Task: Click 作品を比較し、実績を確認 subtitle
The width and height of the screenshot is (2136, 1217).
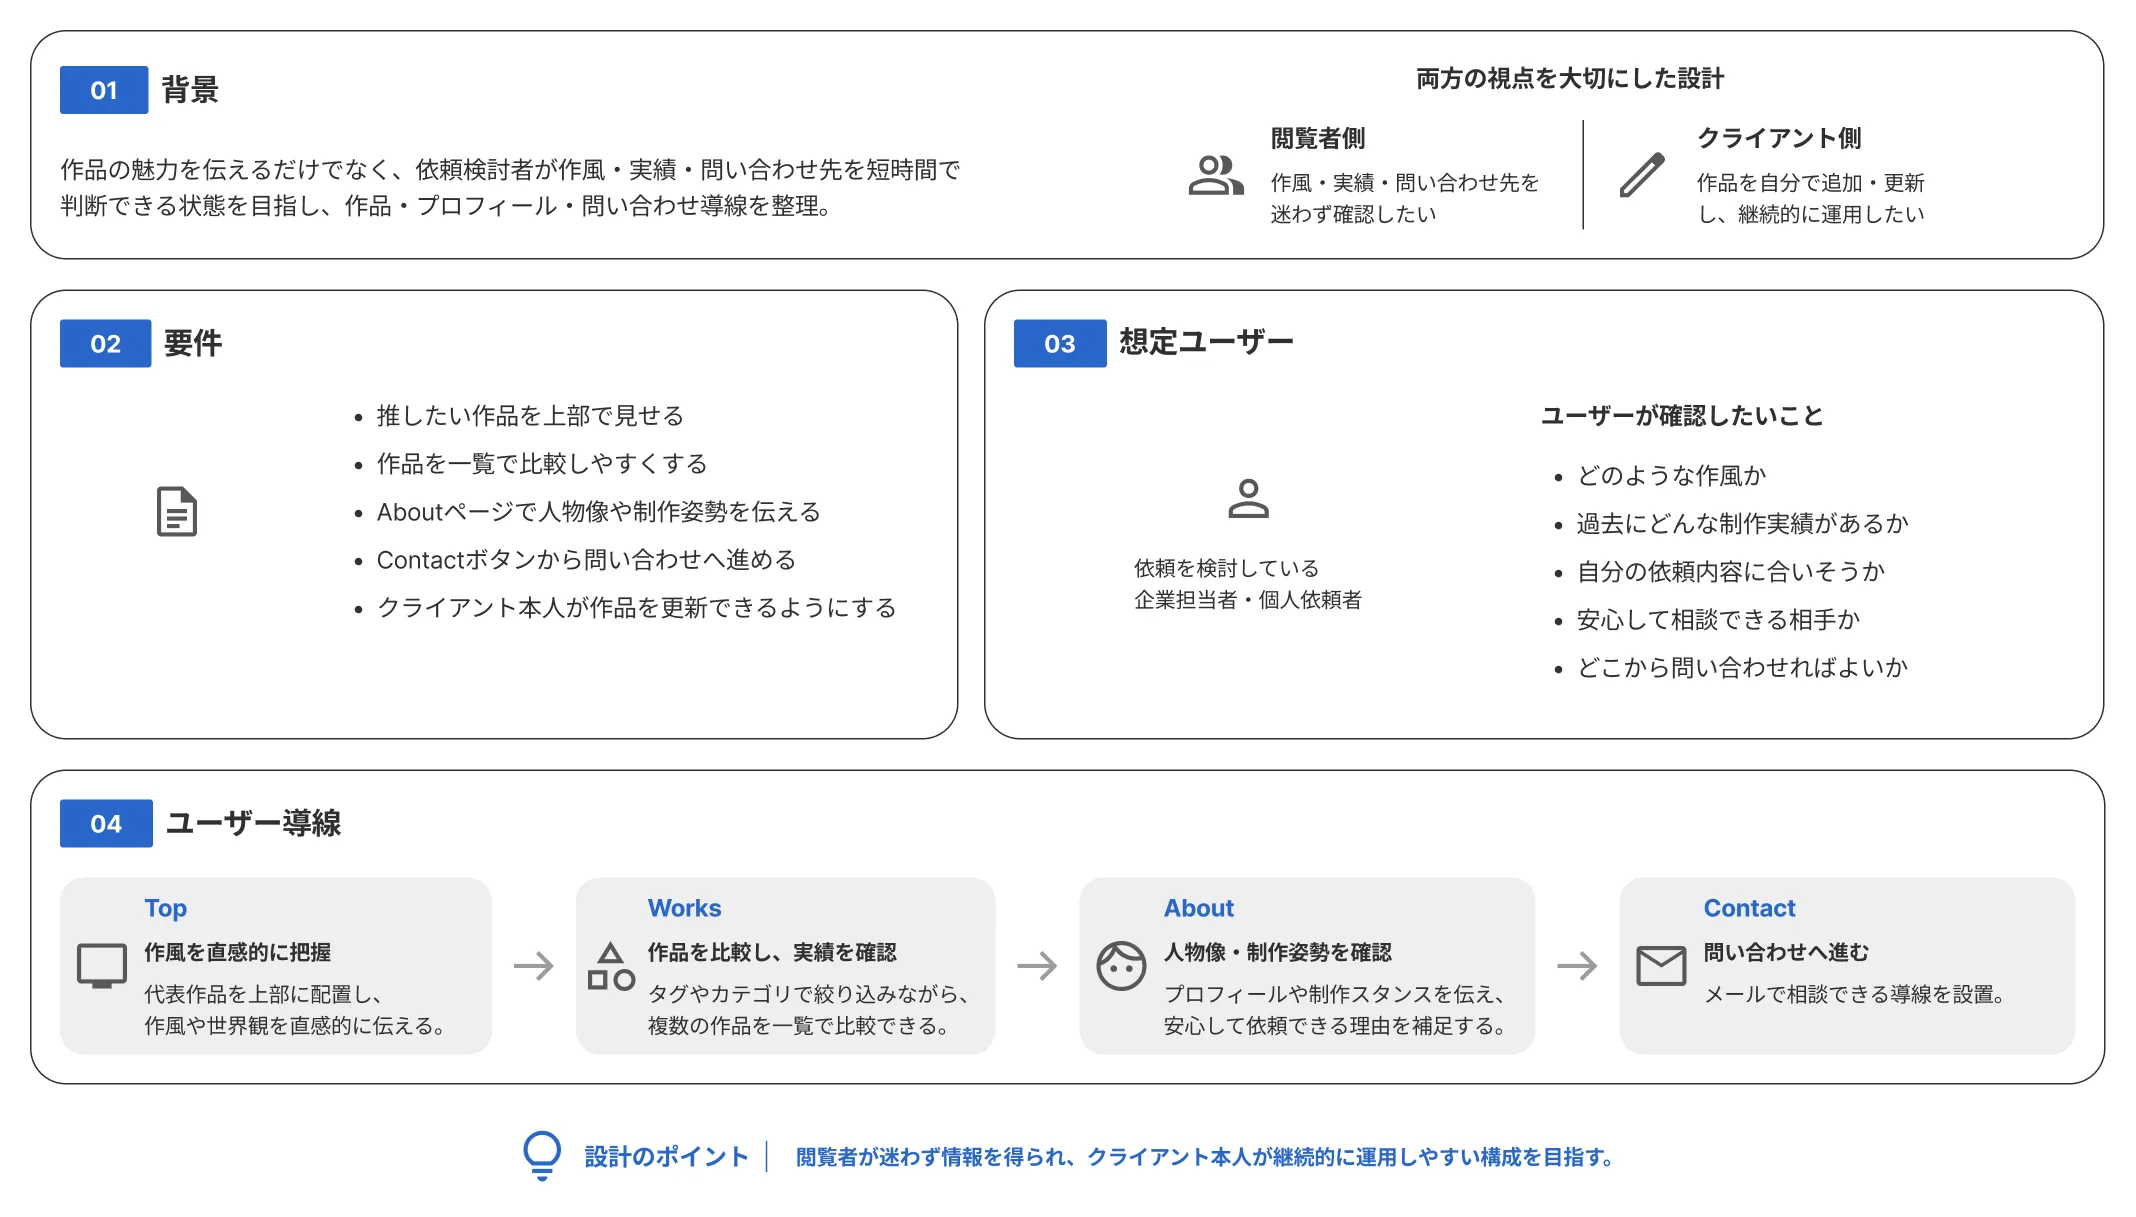Action: [772, 952]
